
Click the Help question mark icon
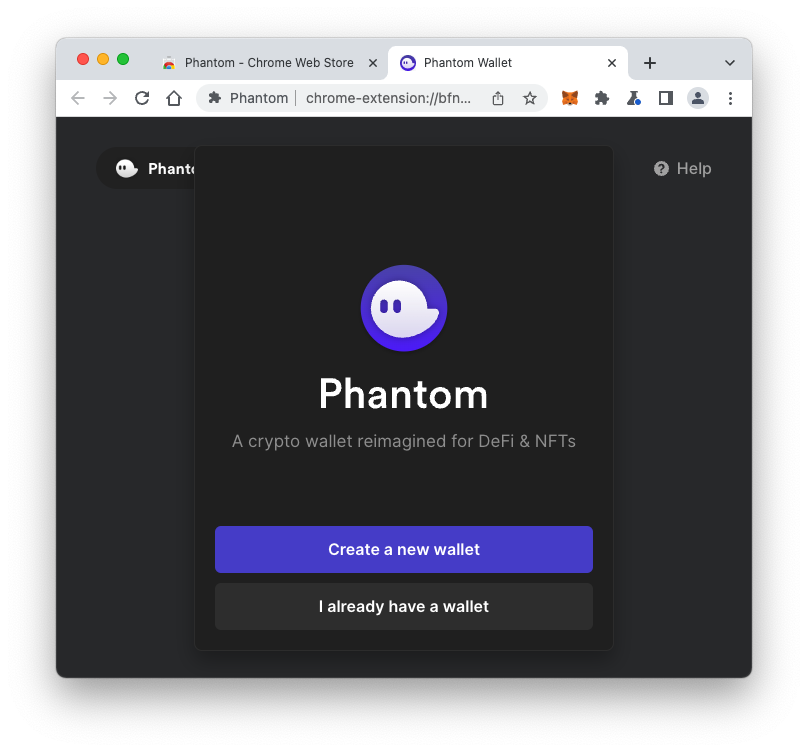click(661, 169)
